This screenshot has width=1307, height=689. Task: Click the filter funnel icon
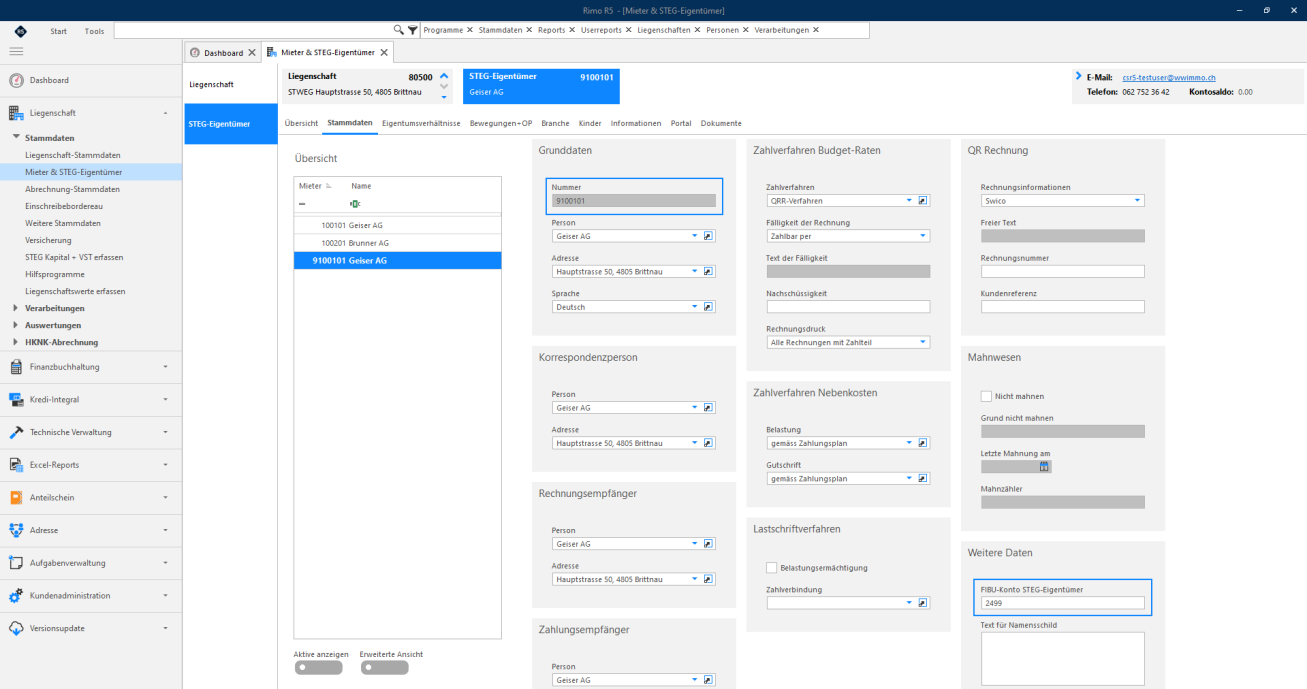412,30
